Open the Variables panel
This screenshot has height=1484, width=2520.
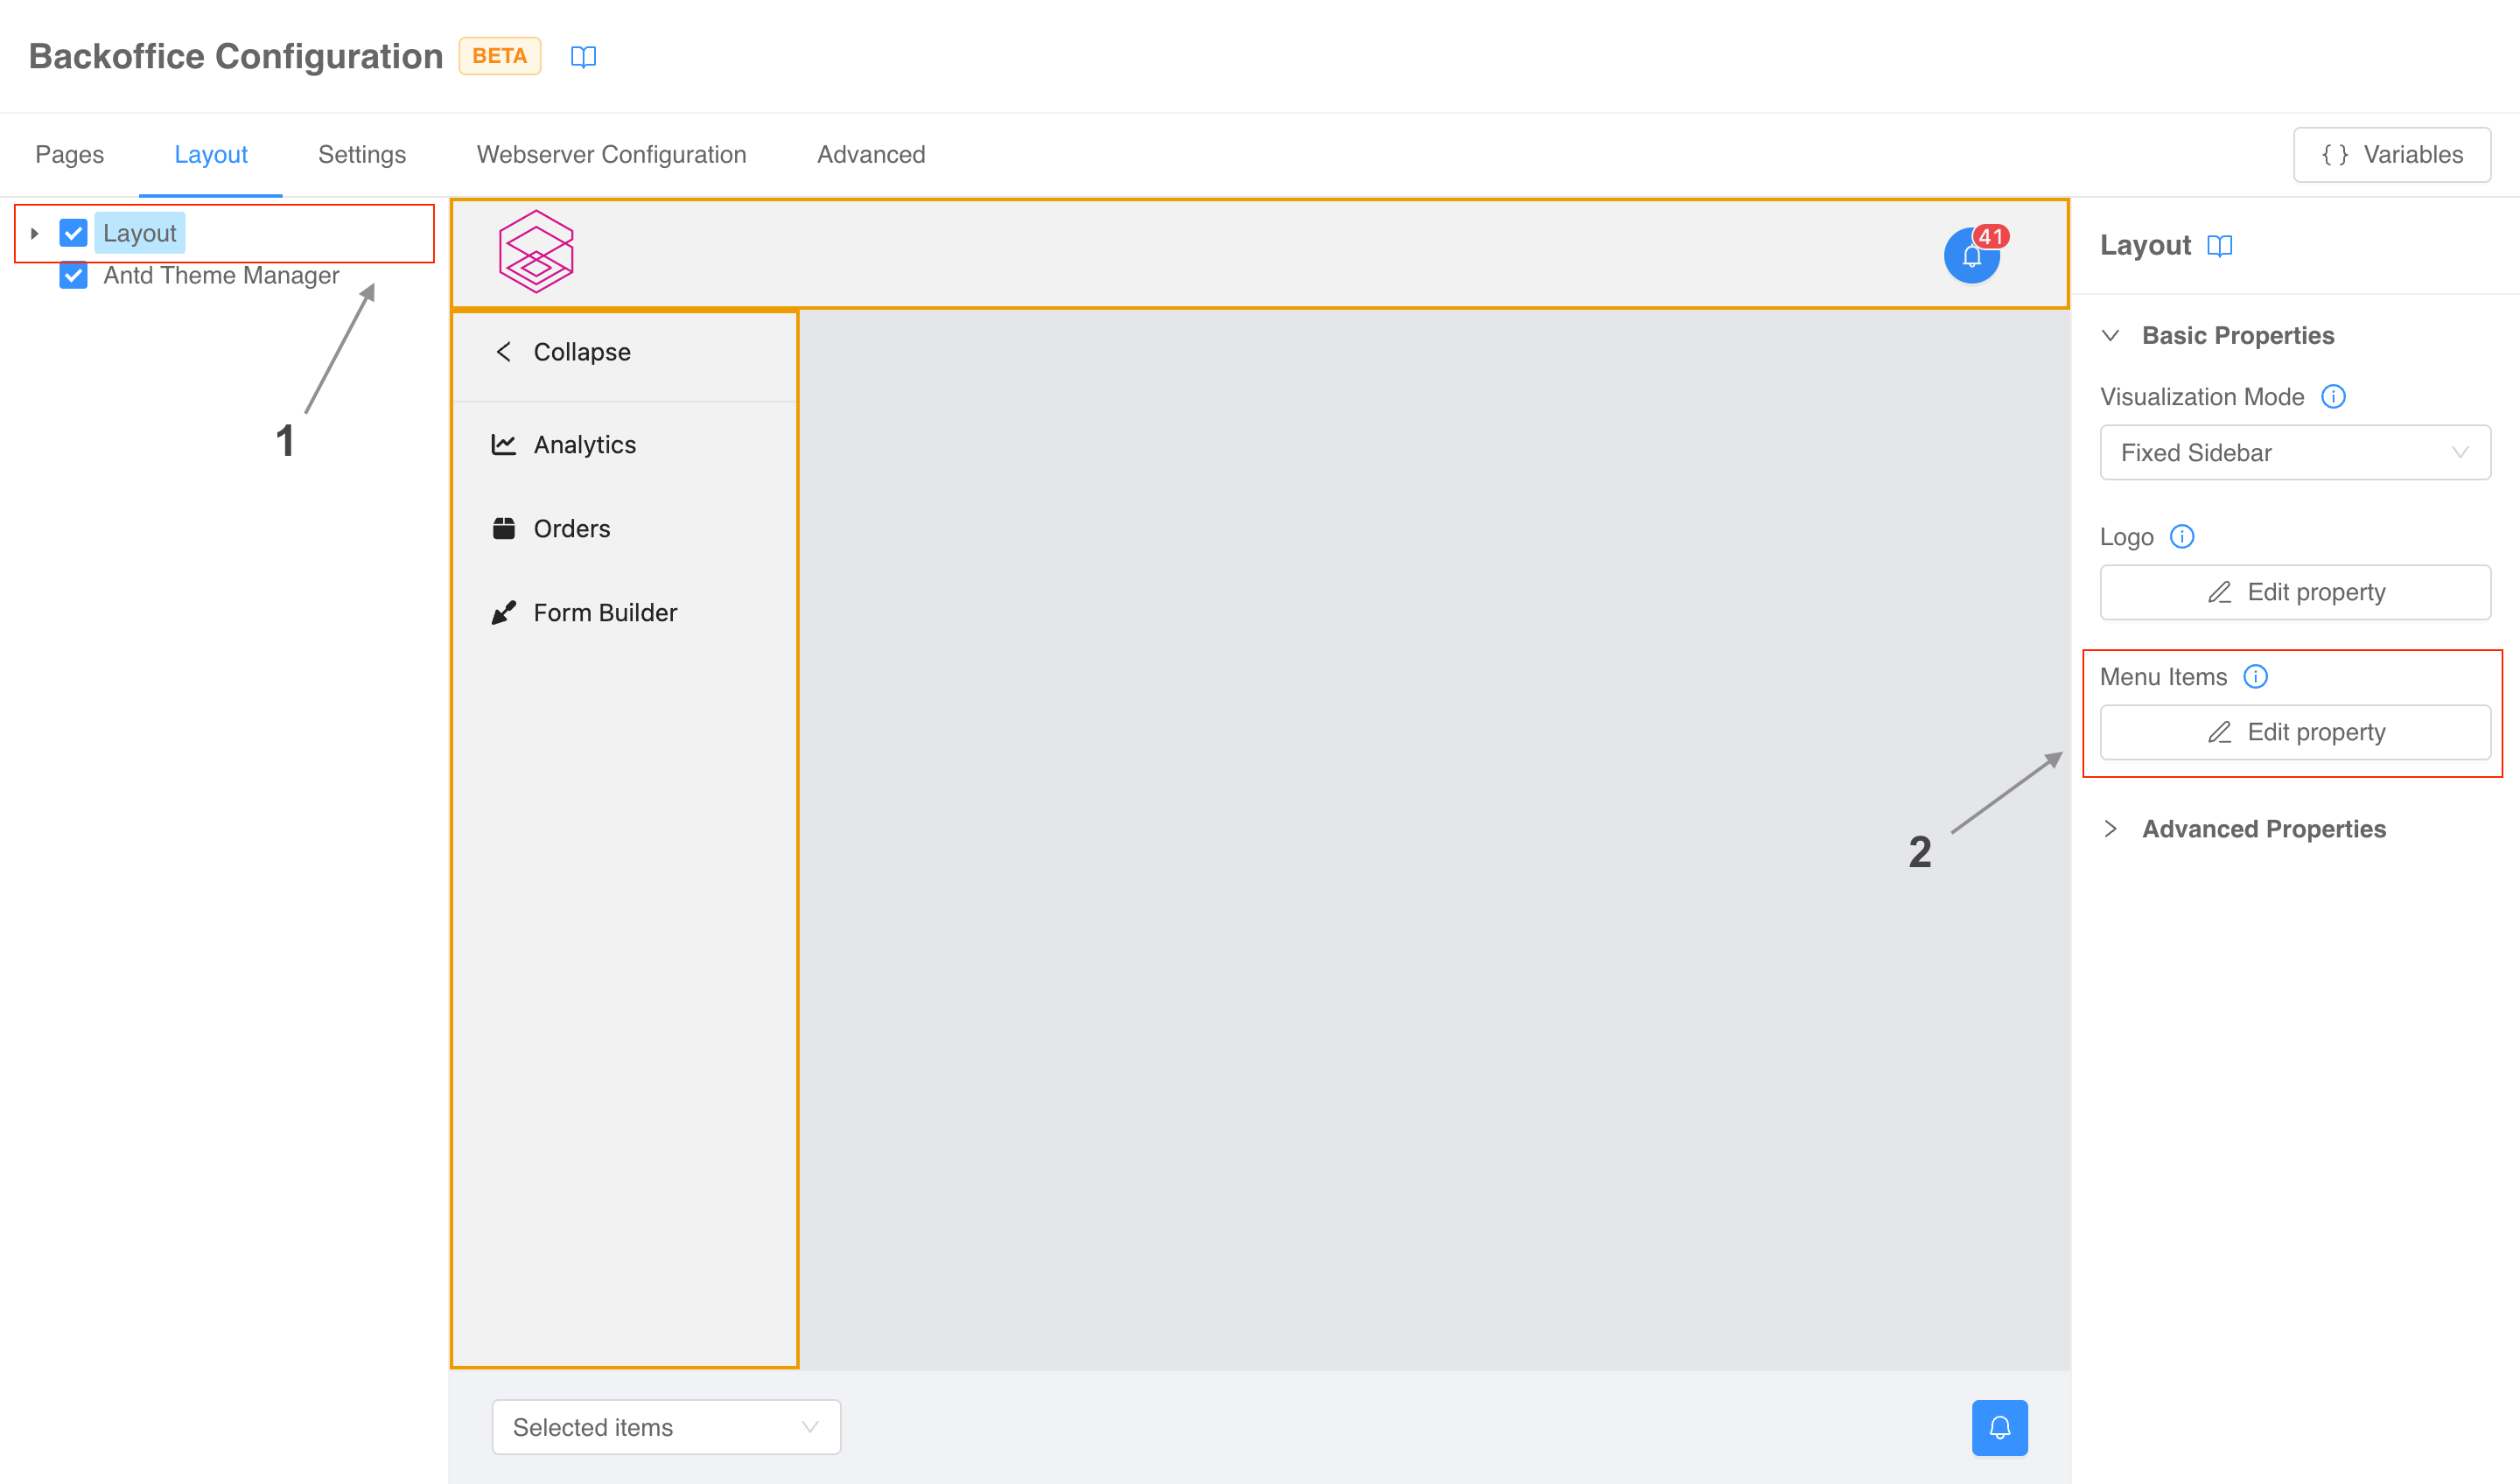tap(2391, 154)
